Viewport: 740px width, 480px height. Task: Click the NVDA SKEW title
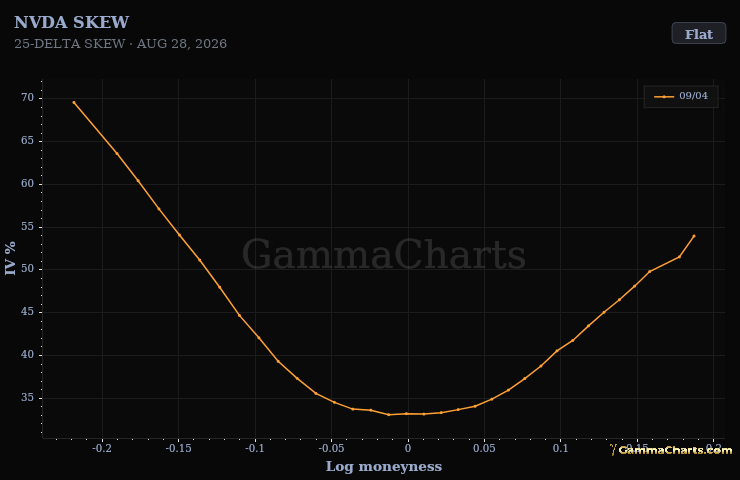click(x=71, y=22)
